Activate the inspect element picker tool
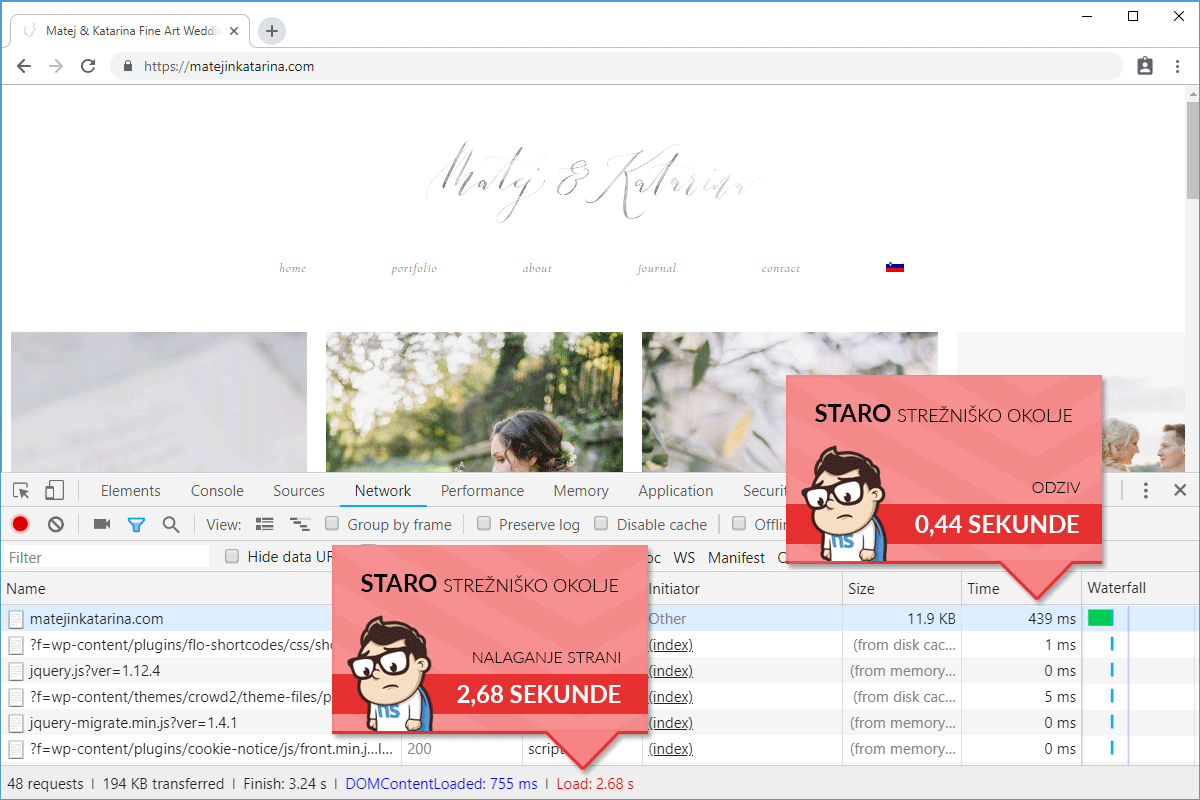 coord(21,490)
